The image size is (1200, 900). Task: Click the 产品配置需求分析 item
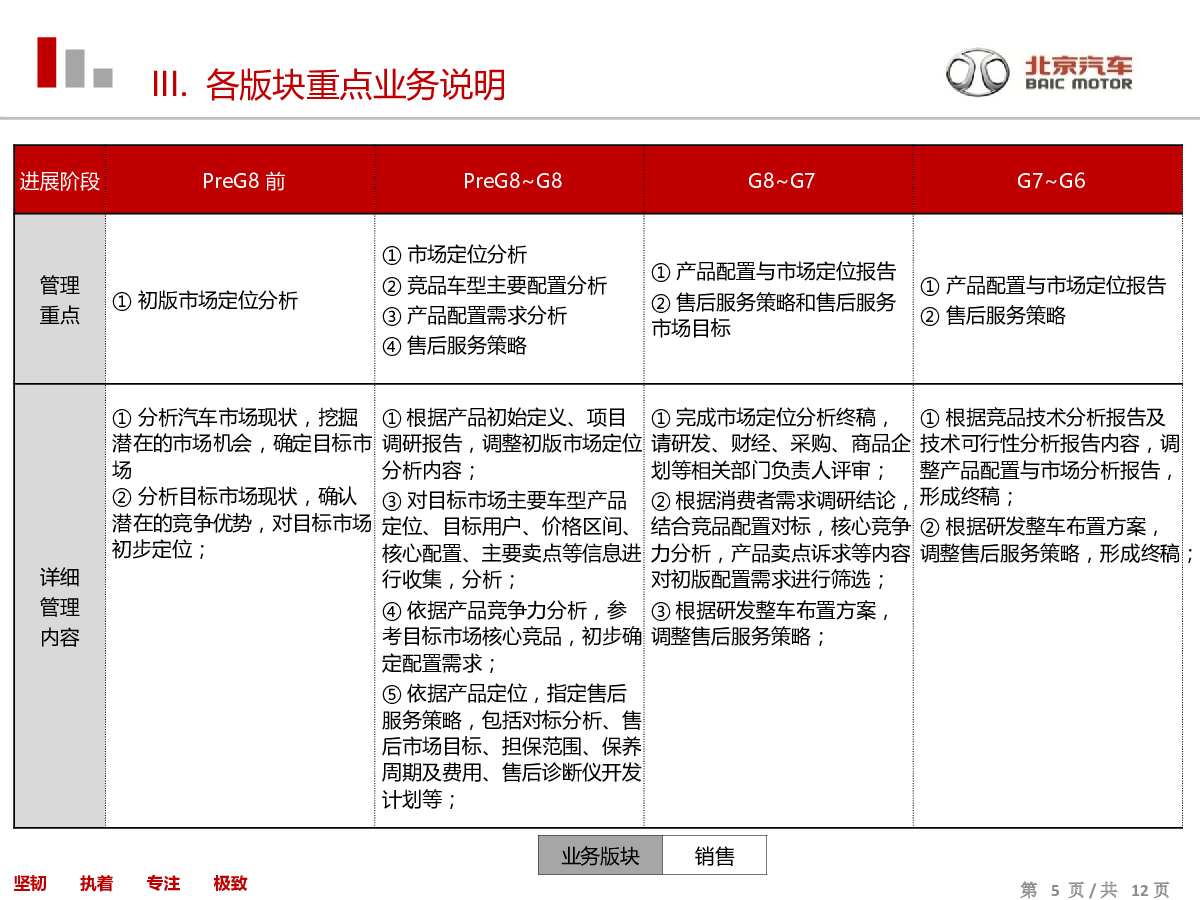[x=475, y=316]
